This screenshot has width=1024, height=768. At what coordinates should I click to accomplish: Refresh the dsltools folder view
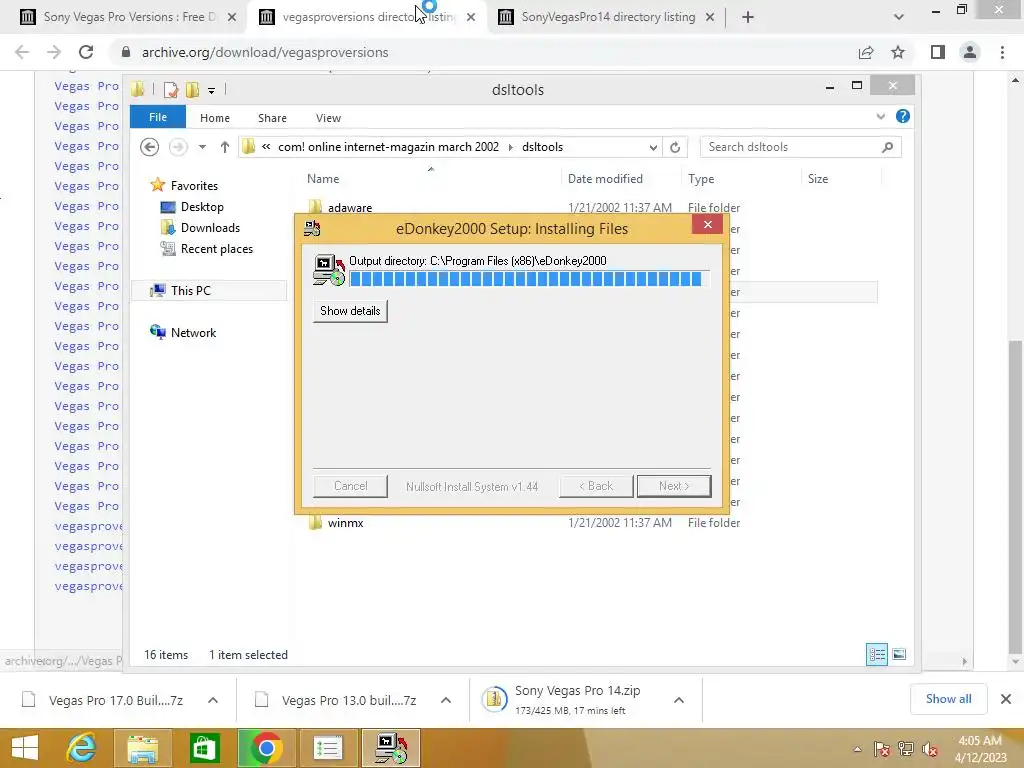pos(675,148)
